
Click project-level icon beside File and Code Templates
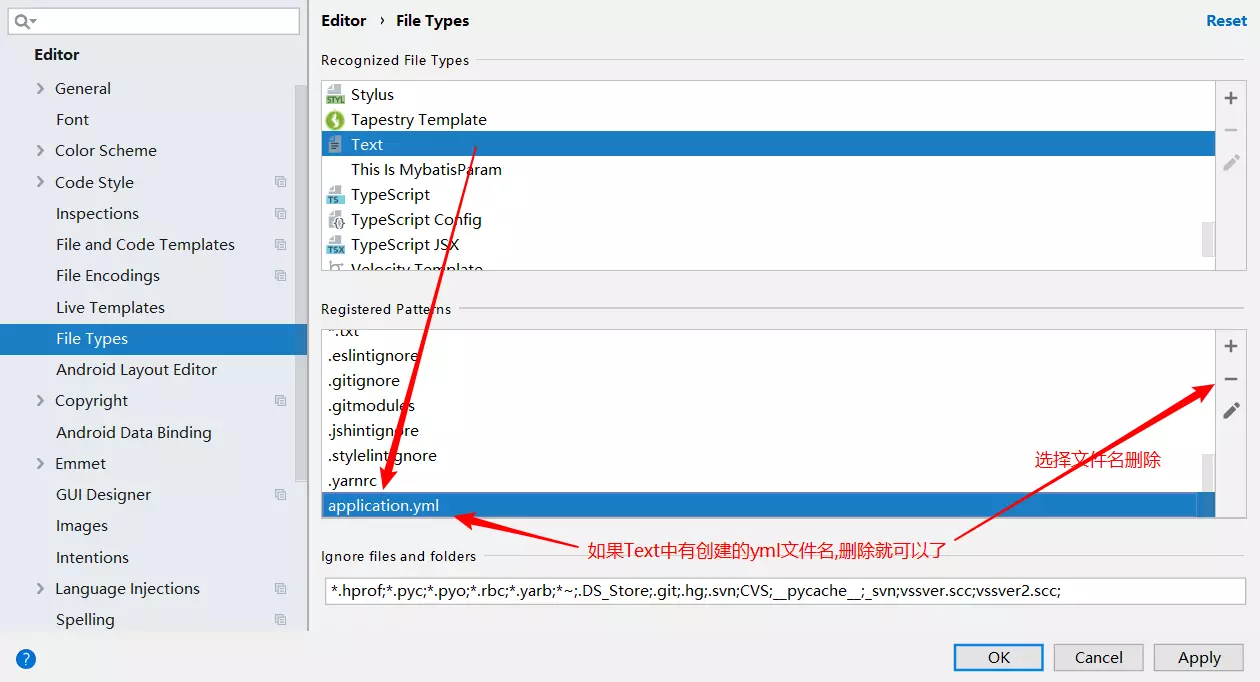tap(281, 244)
